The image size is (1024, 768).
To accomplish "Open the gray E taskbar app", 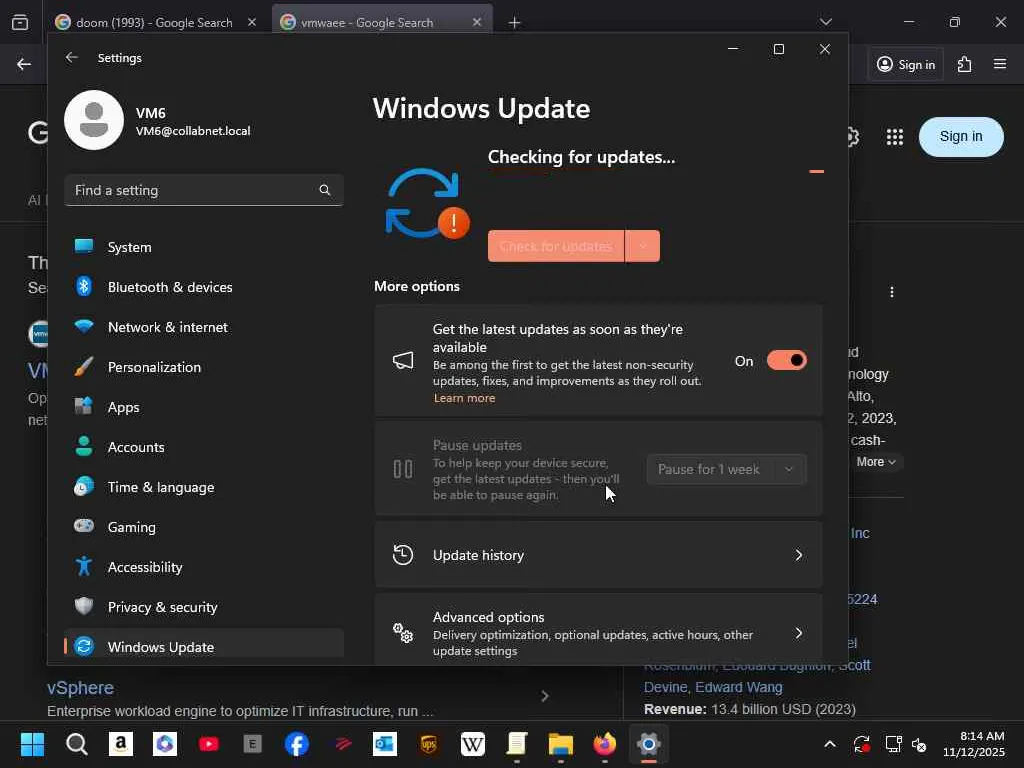I will (252, 744).
